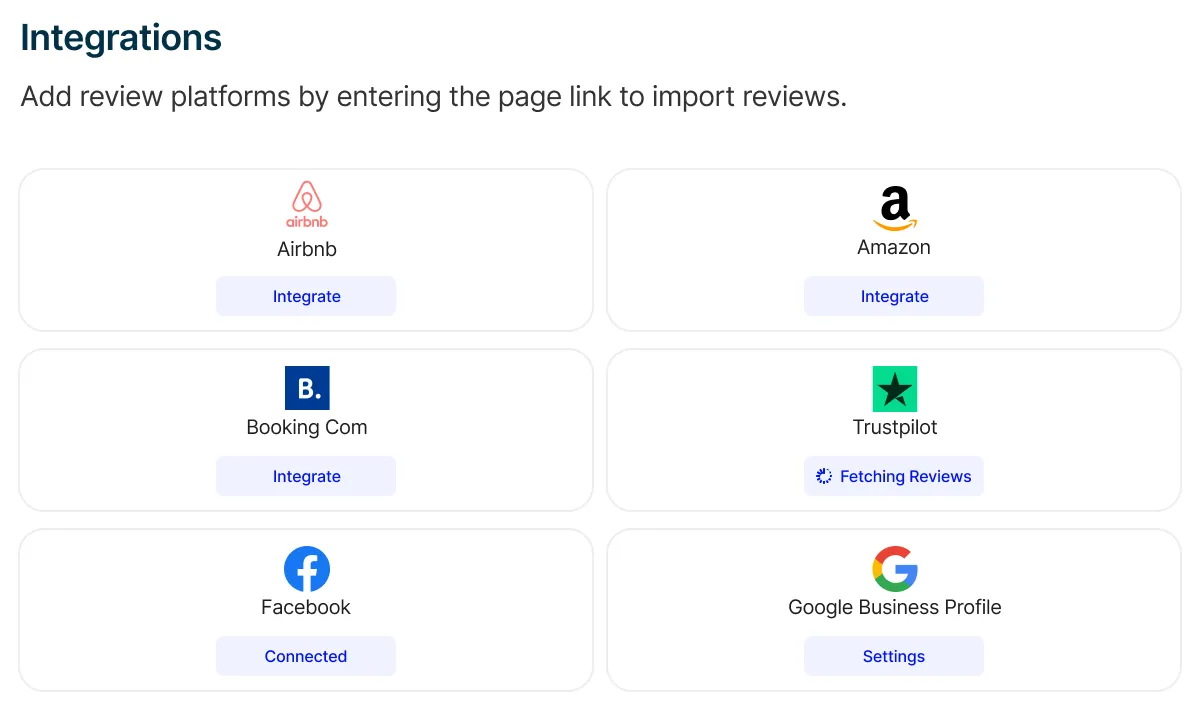Open Settings for Google Business Profile
Image resolution: width=1200 pixels, height=704 pixels.
pyautogui.click(x=894, y=656)
